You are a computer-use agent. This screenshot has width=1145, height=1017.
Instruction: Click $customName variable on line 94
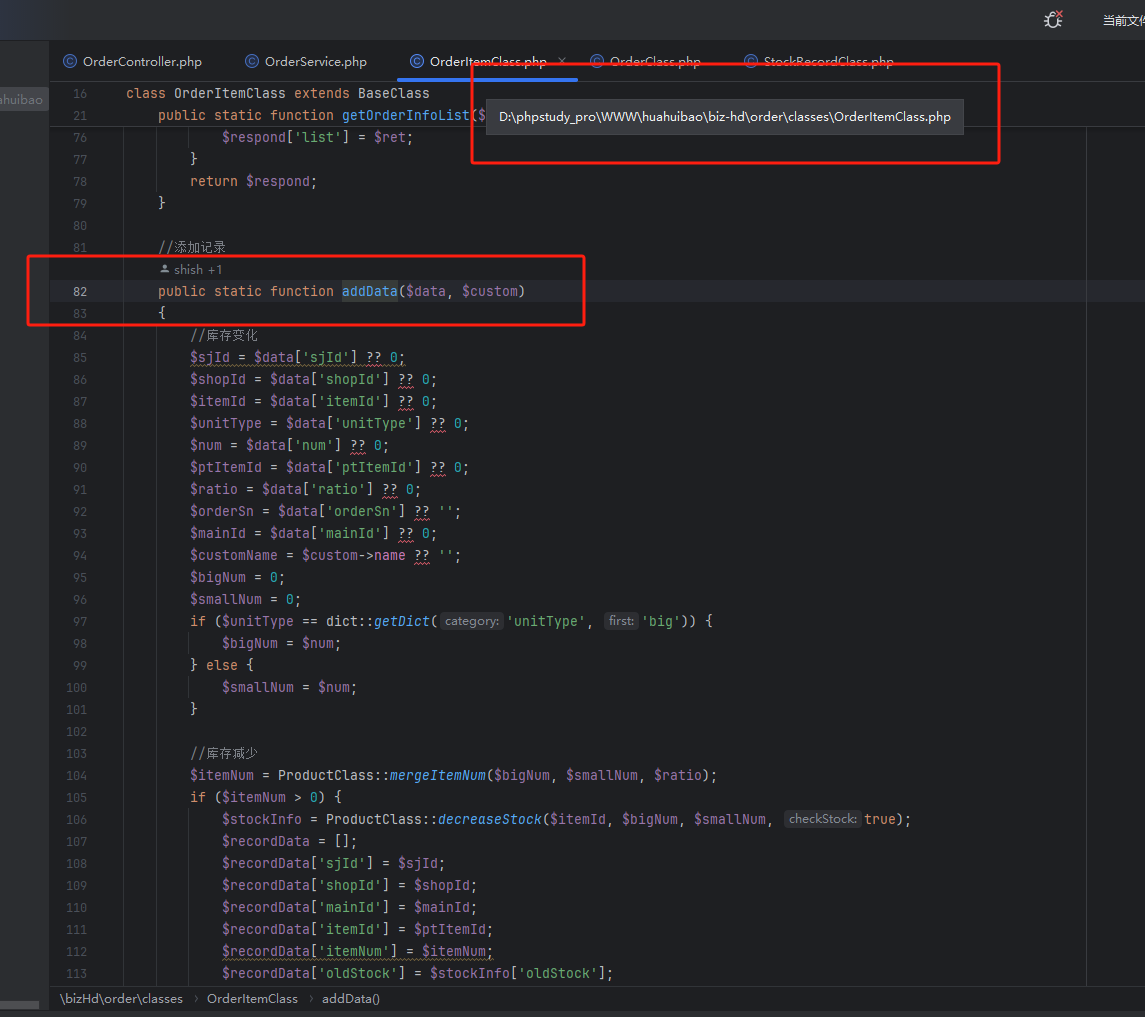tap(234, 556)
